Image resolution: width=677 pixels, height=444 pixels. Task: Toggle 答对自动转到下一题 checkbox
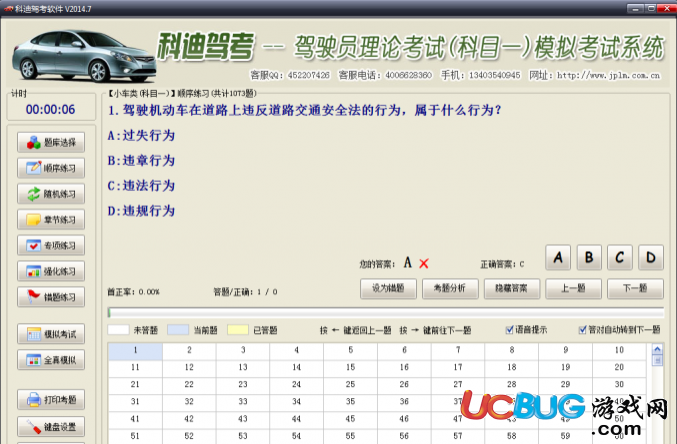582,330
